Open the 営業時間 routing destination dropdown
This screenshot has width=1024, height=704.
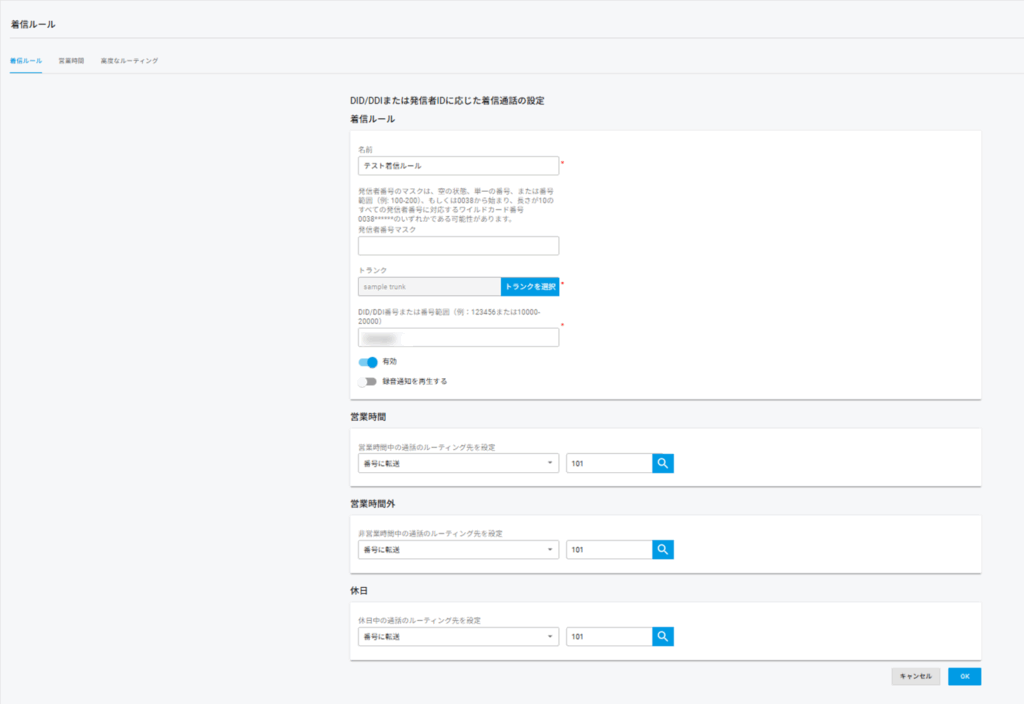[458, 463]
